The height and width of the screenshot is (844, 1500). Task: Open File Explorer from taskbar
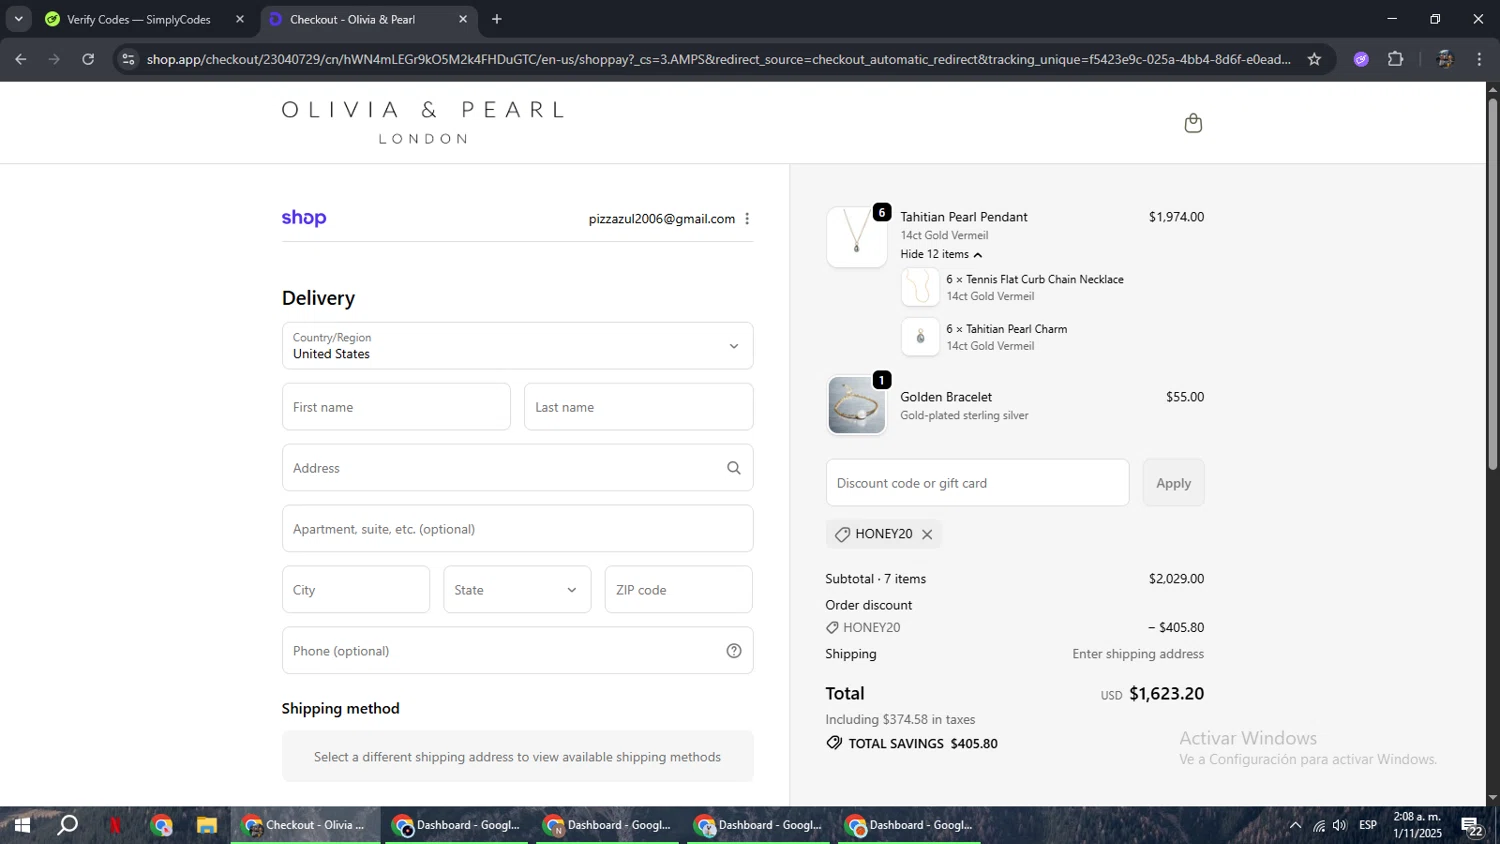point(207,826)
